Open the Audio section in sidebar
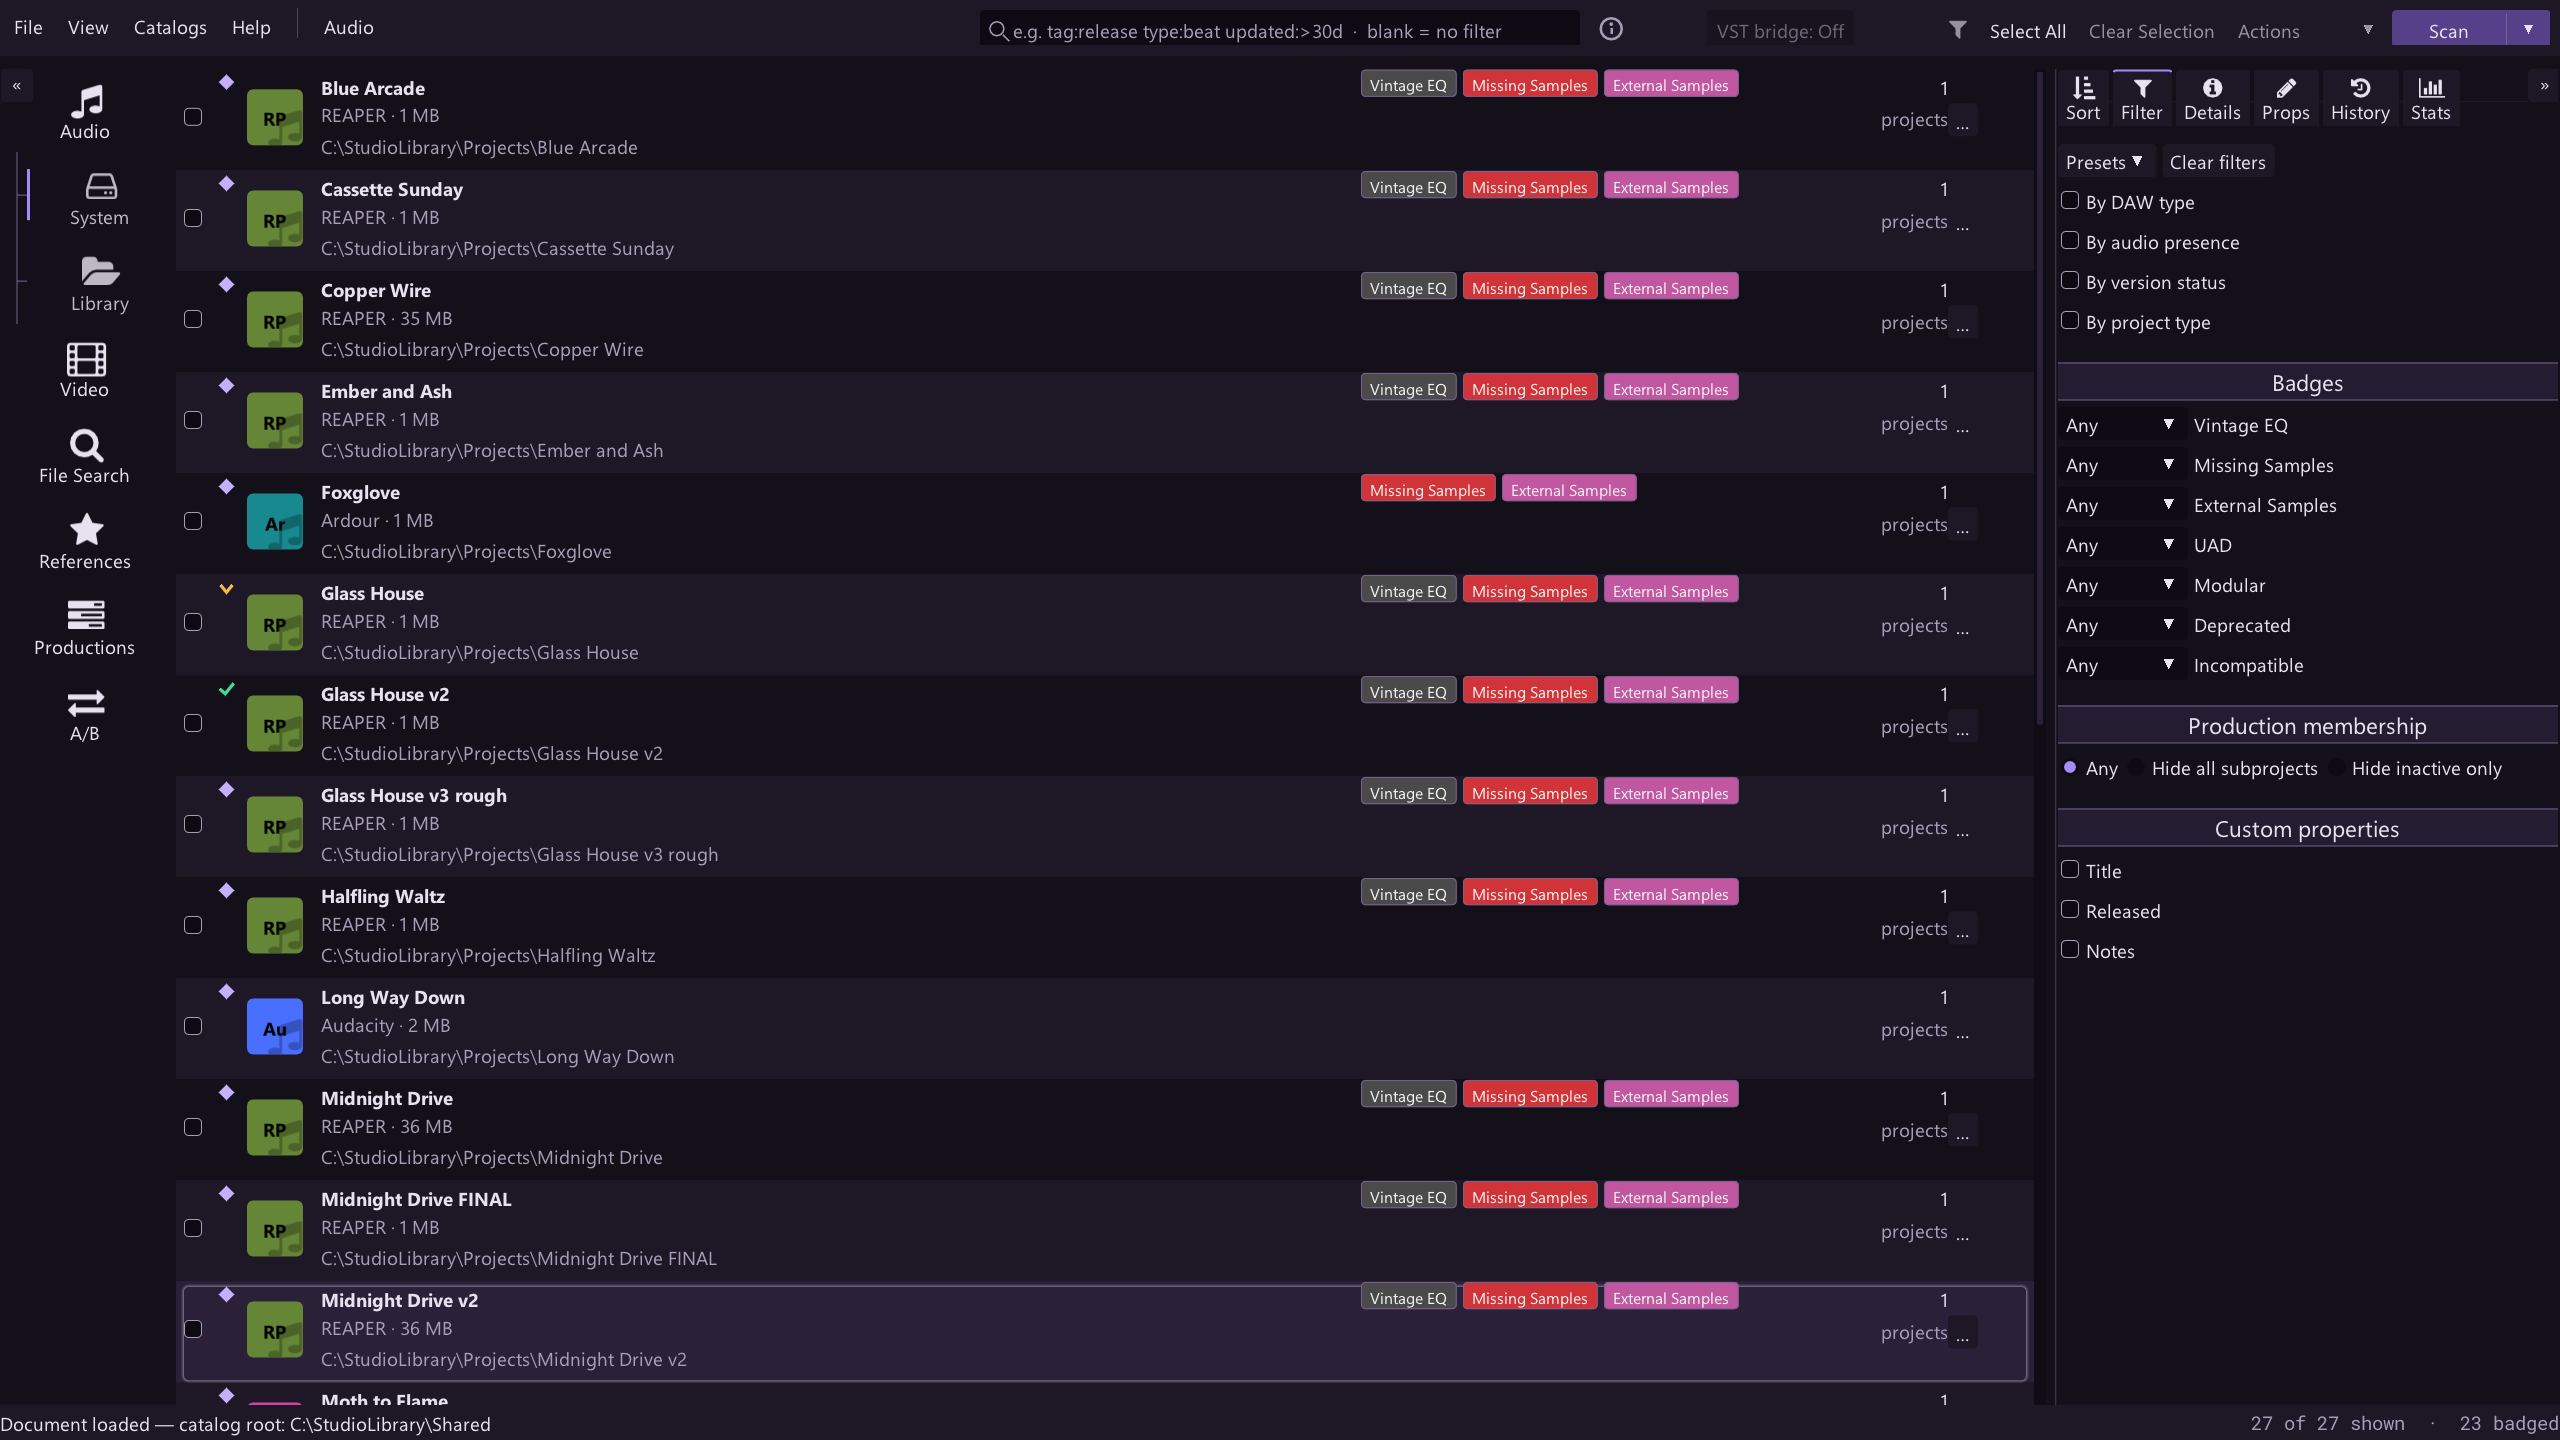 pyautogui.click(x=85, y=112)
